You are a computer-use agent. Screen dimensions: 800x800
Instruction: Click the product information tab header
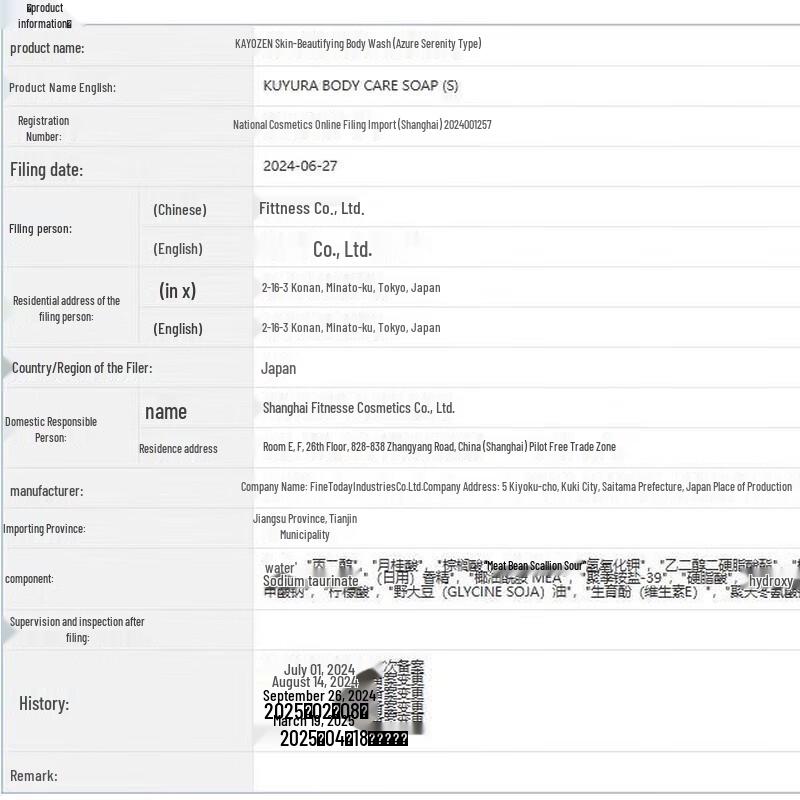(44, 16)
